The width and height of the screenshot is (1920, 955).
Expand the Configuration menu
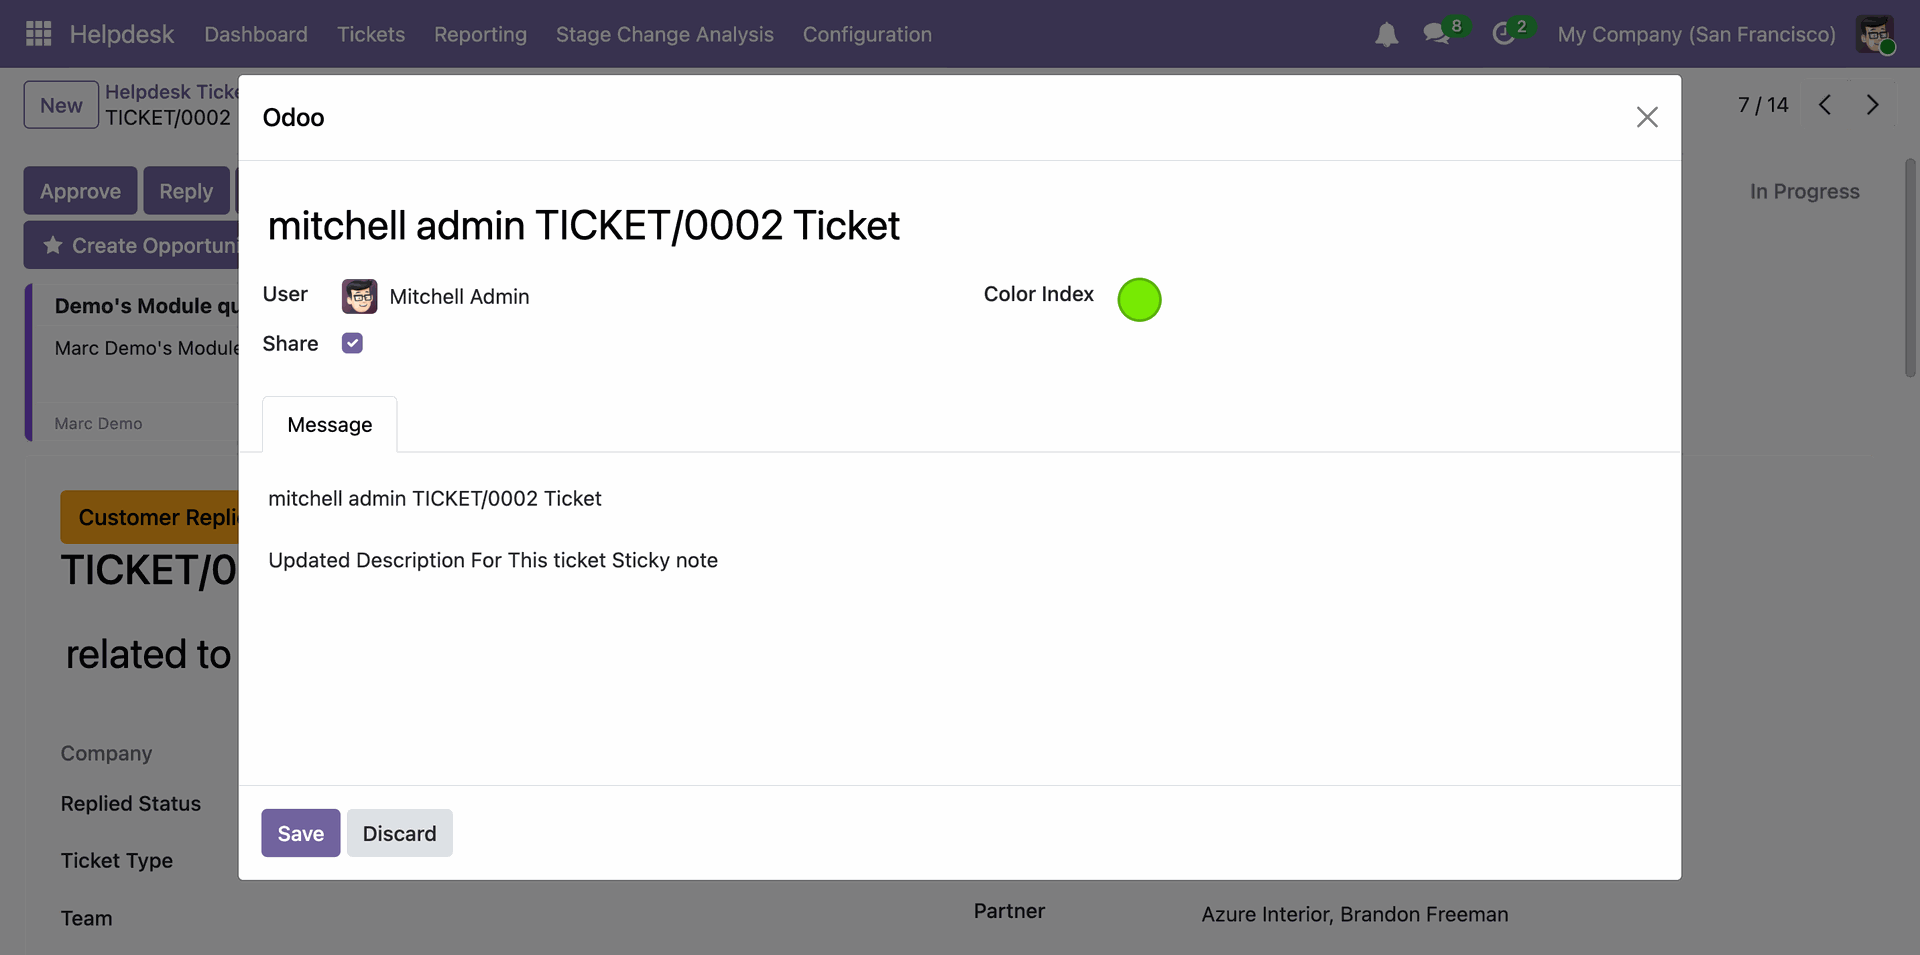click(867, 34)
